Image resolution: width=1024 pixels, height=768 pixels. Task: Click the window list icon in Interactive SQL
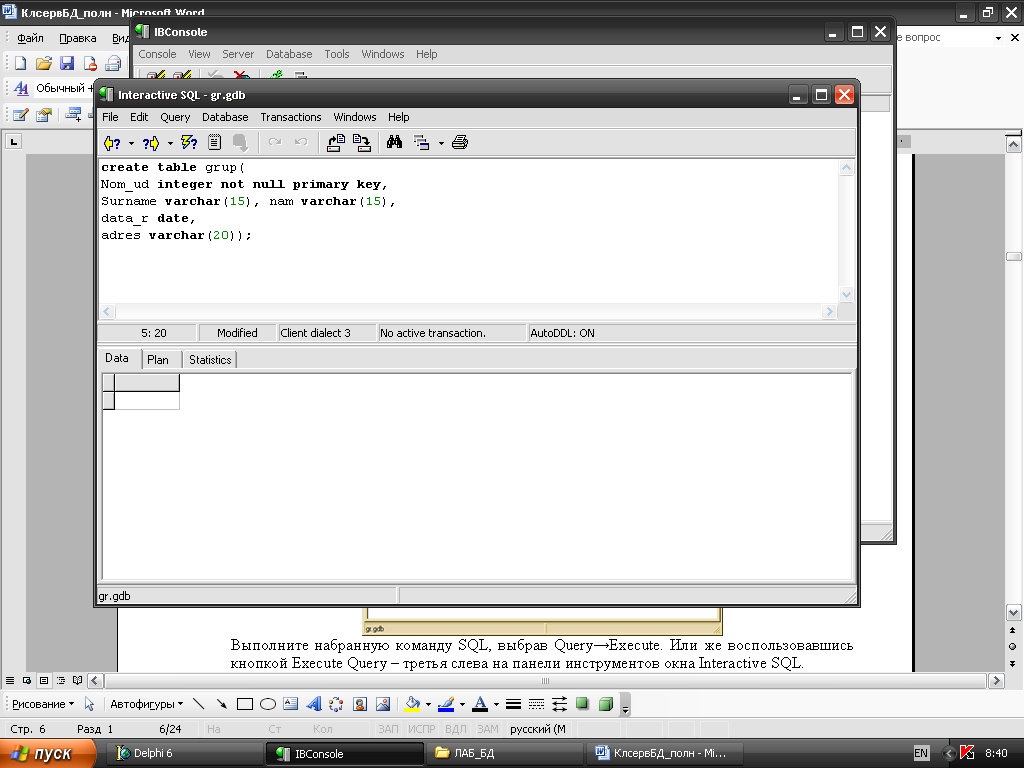tap(422, 142)
